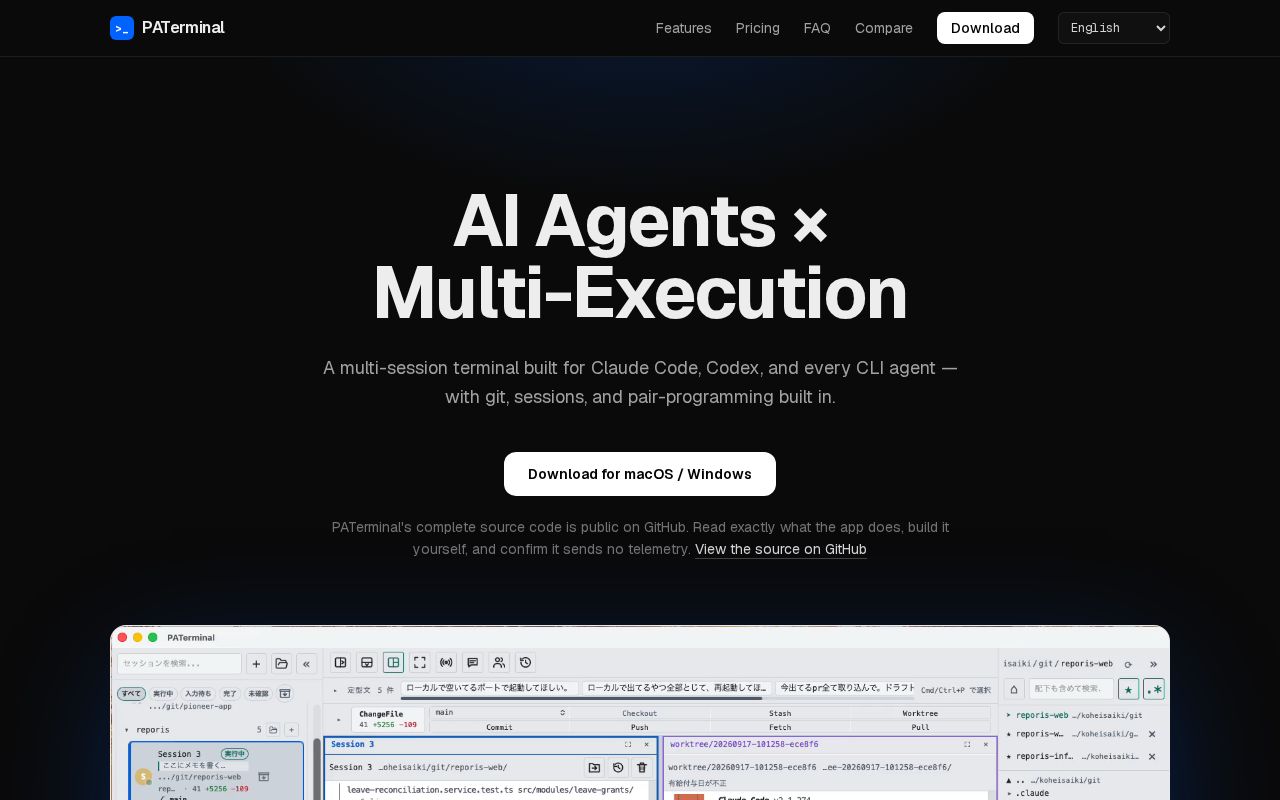Focus the セッションを検索 search field
Screen dimensions: 1280x800
[x=180, y=663]
